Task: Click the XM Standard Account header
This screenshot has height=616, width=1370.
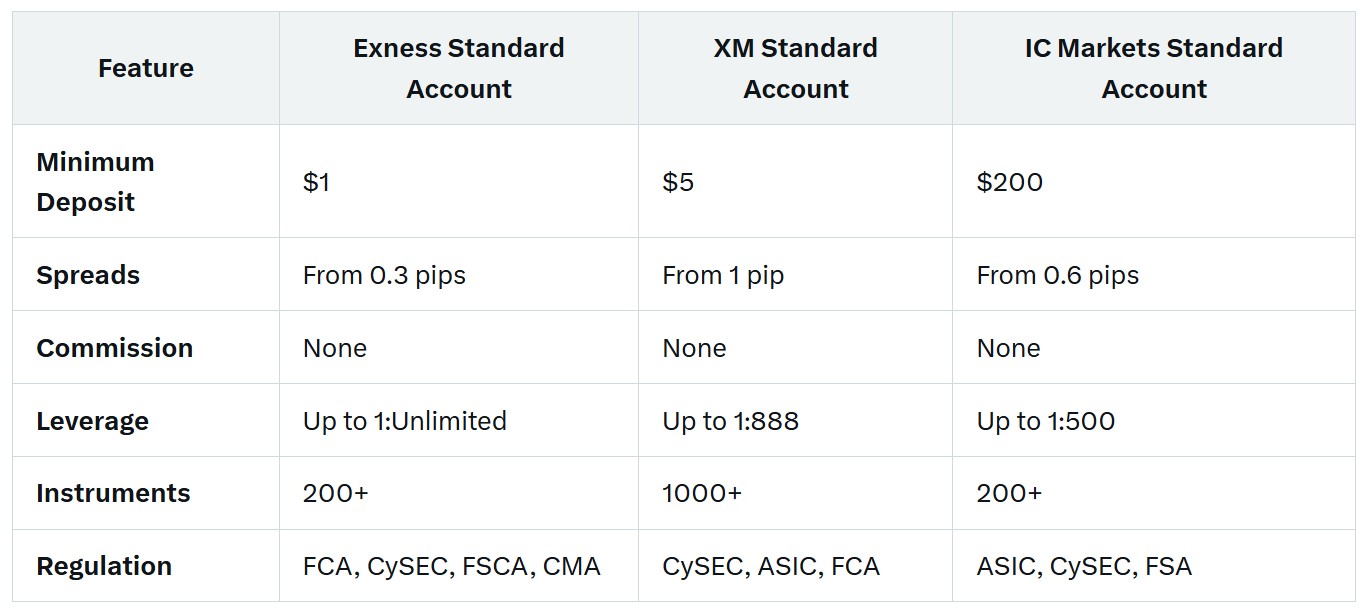Action: (796, 69)
